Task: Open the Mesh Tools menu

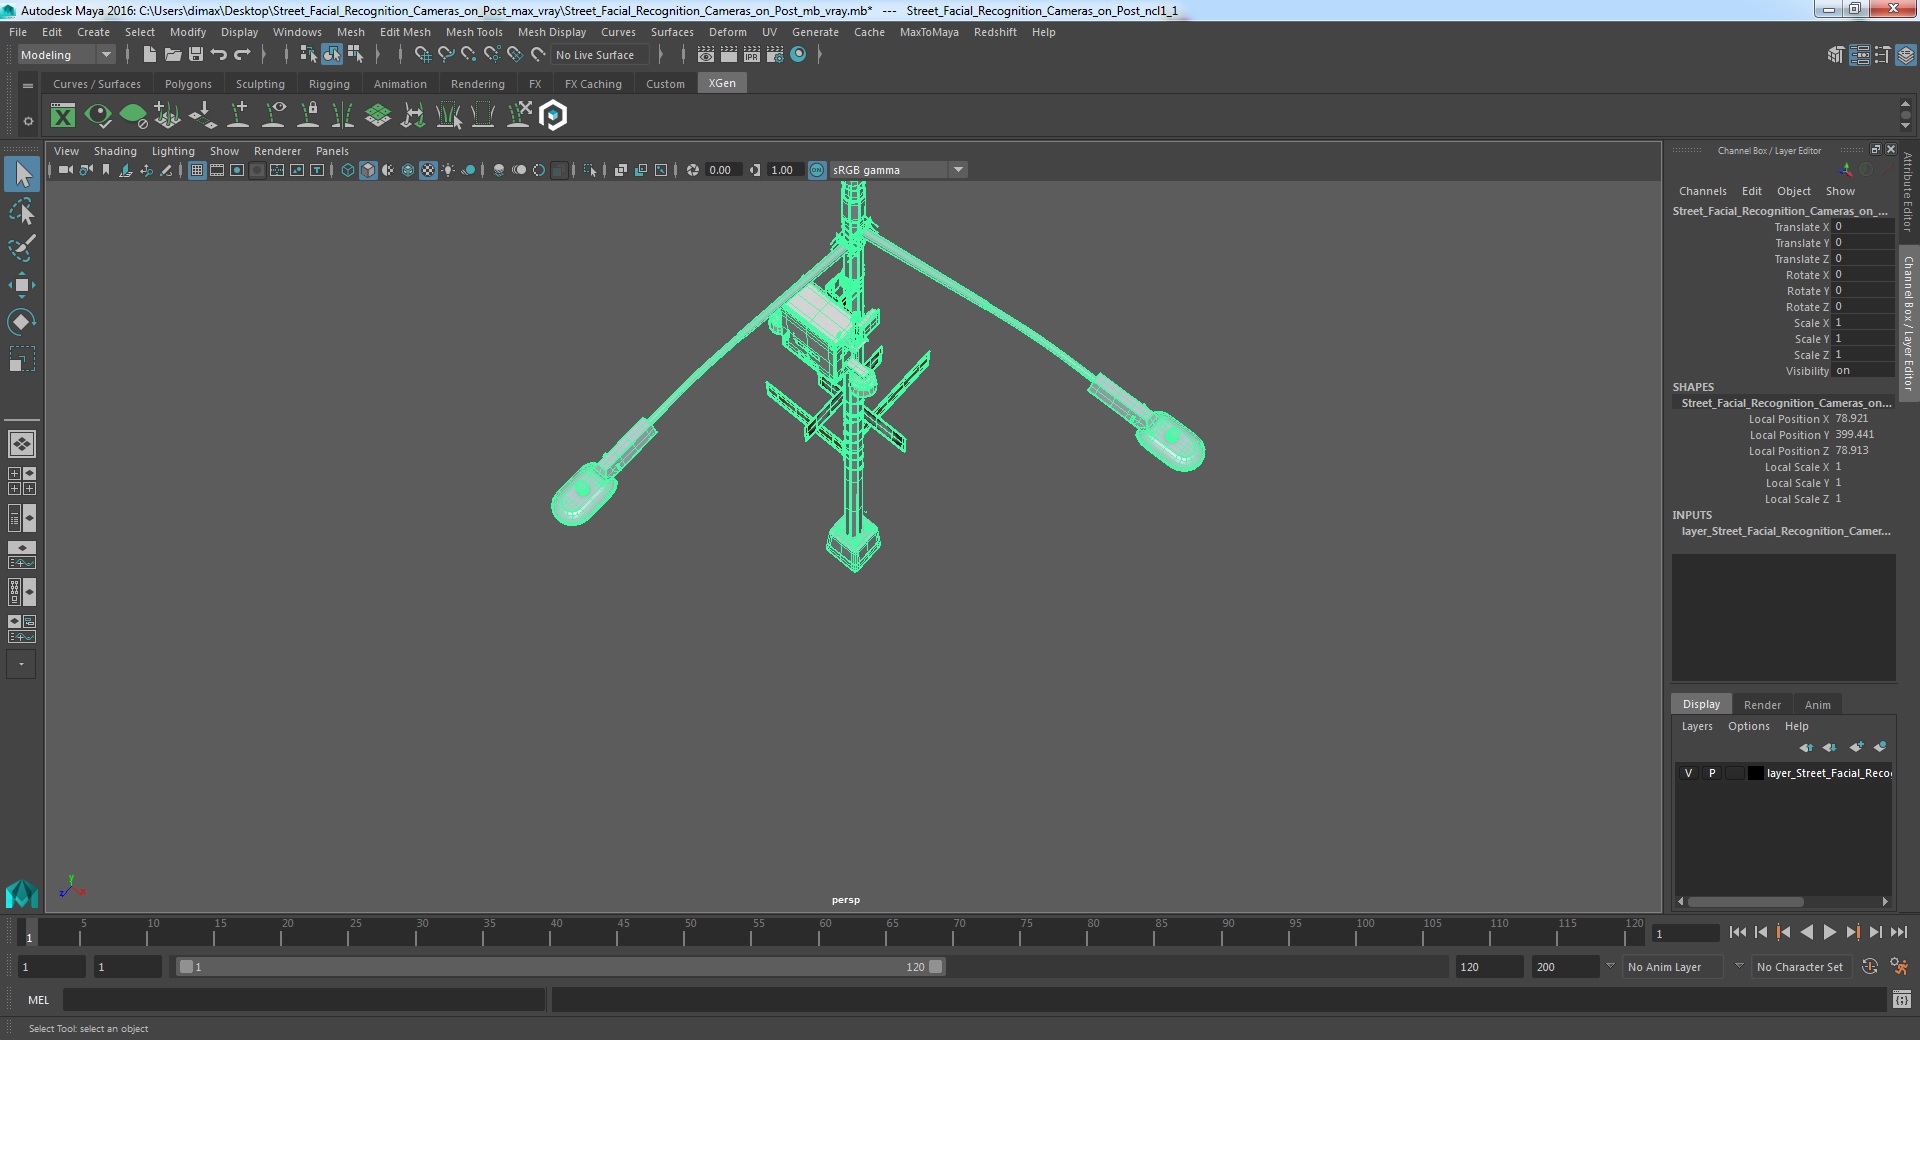Action: [x=473, y=32]
